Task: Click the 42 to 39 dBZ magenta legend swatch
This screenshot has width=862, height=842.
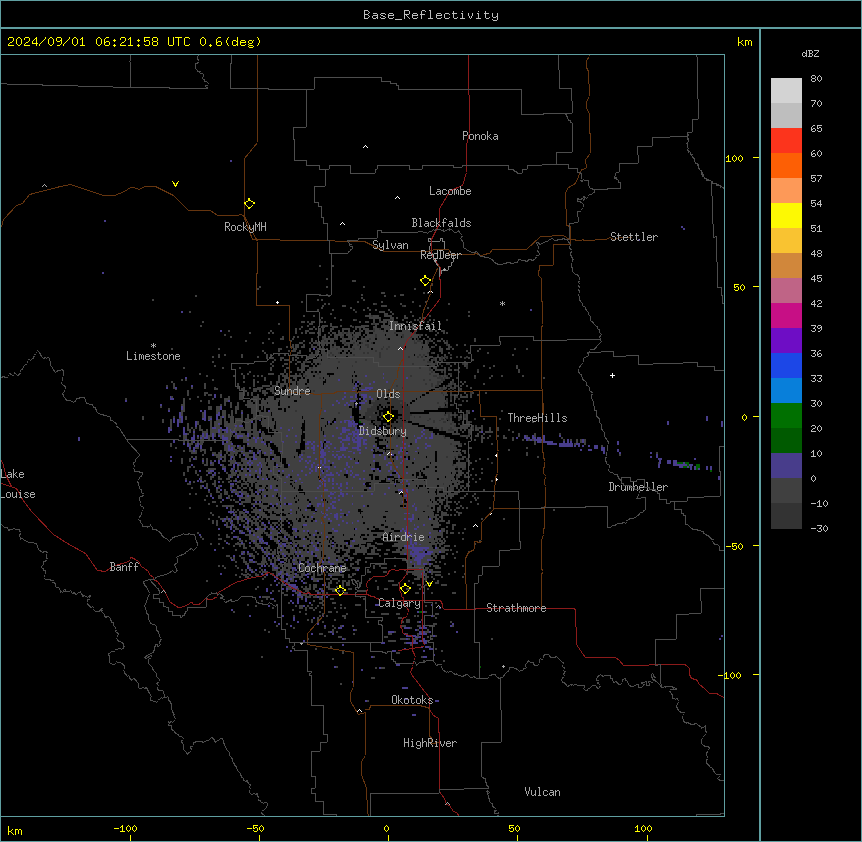Action: [786, 315]
